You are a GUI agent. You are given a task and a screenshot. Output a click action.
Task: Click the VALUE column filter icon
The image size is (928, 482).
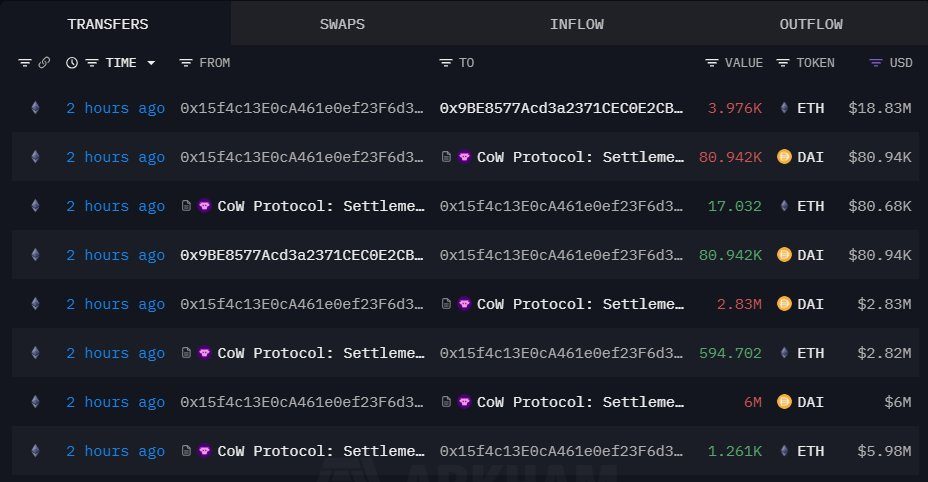click(712, 63)
